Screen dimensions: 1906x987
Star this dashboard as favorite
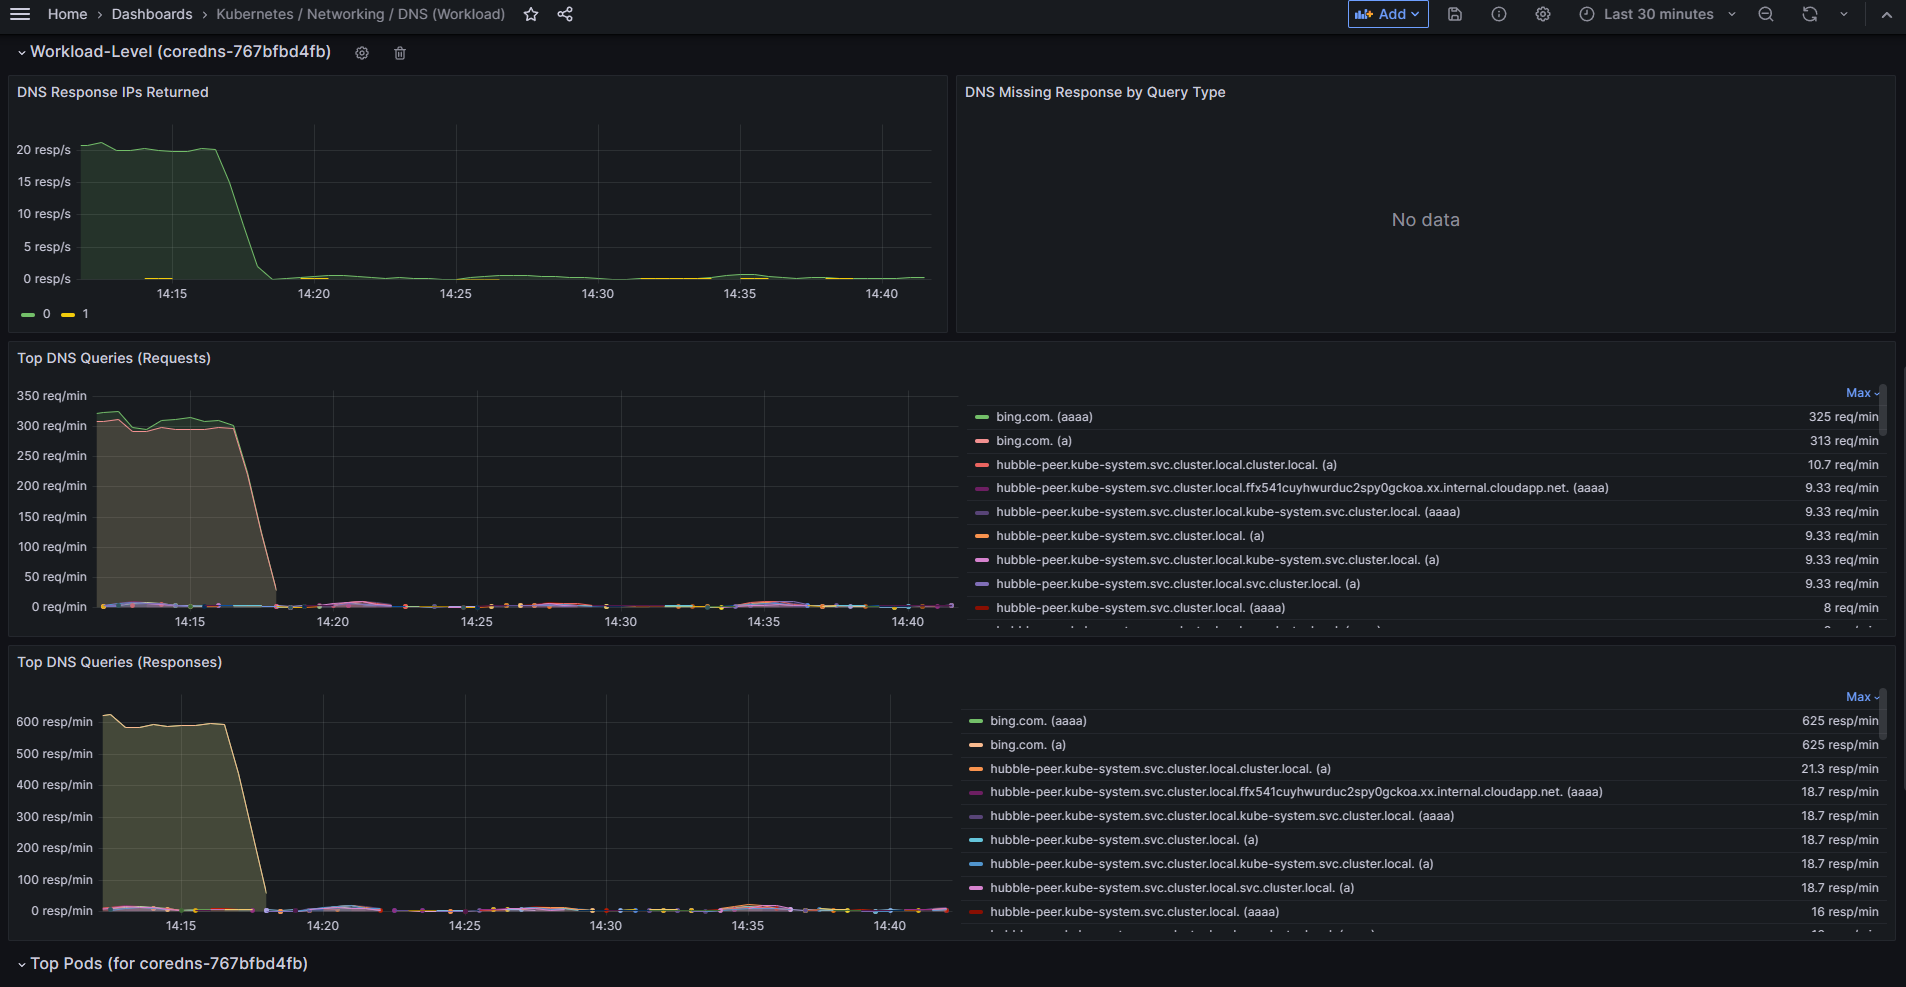click(531, 14)
